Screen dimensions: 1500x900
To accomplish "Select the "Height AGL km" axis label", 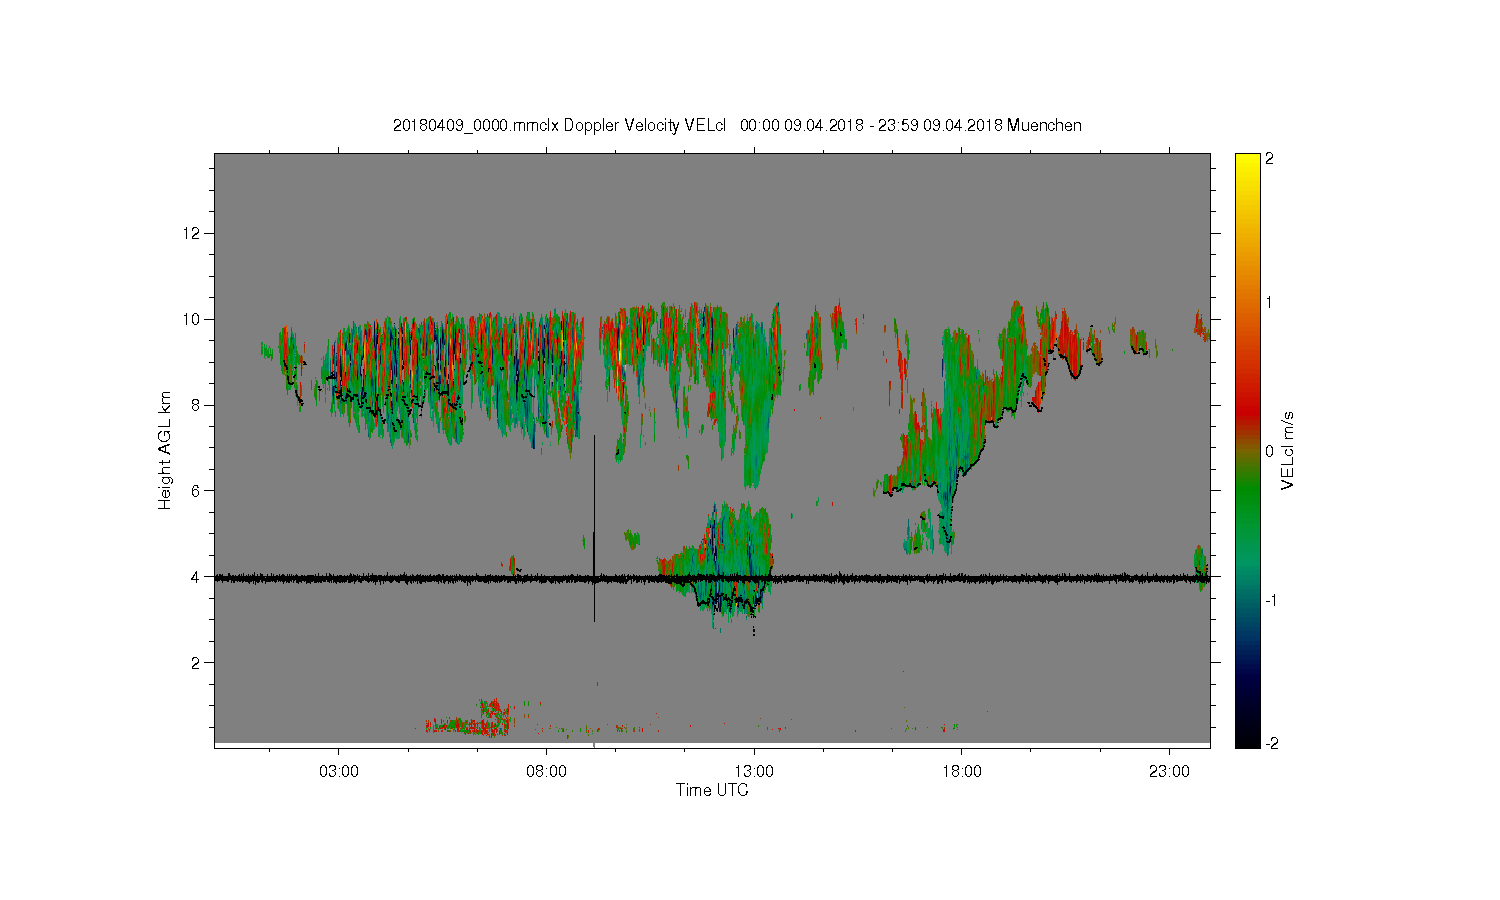I will click(x=165, y=450).
